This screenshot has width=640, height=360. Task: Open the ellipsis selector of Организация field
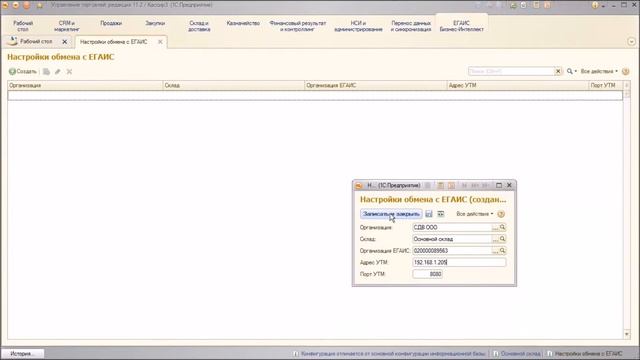click(x=496, y=227)
